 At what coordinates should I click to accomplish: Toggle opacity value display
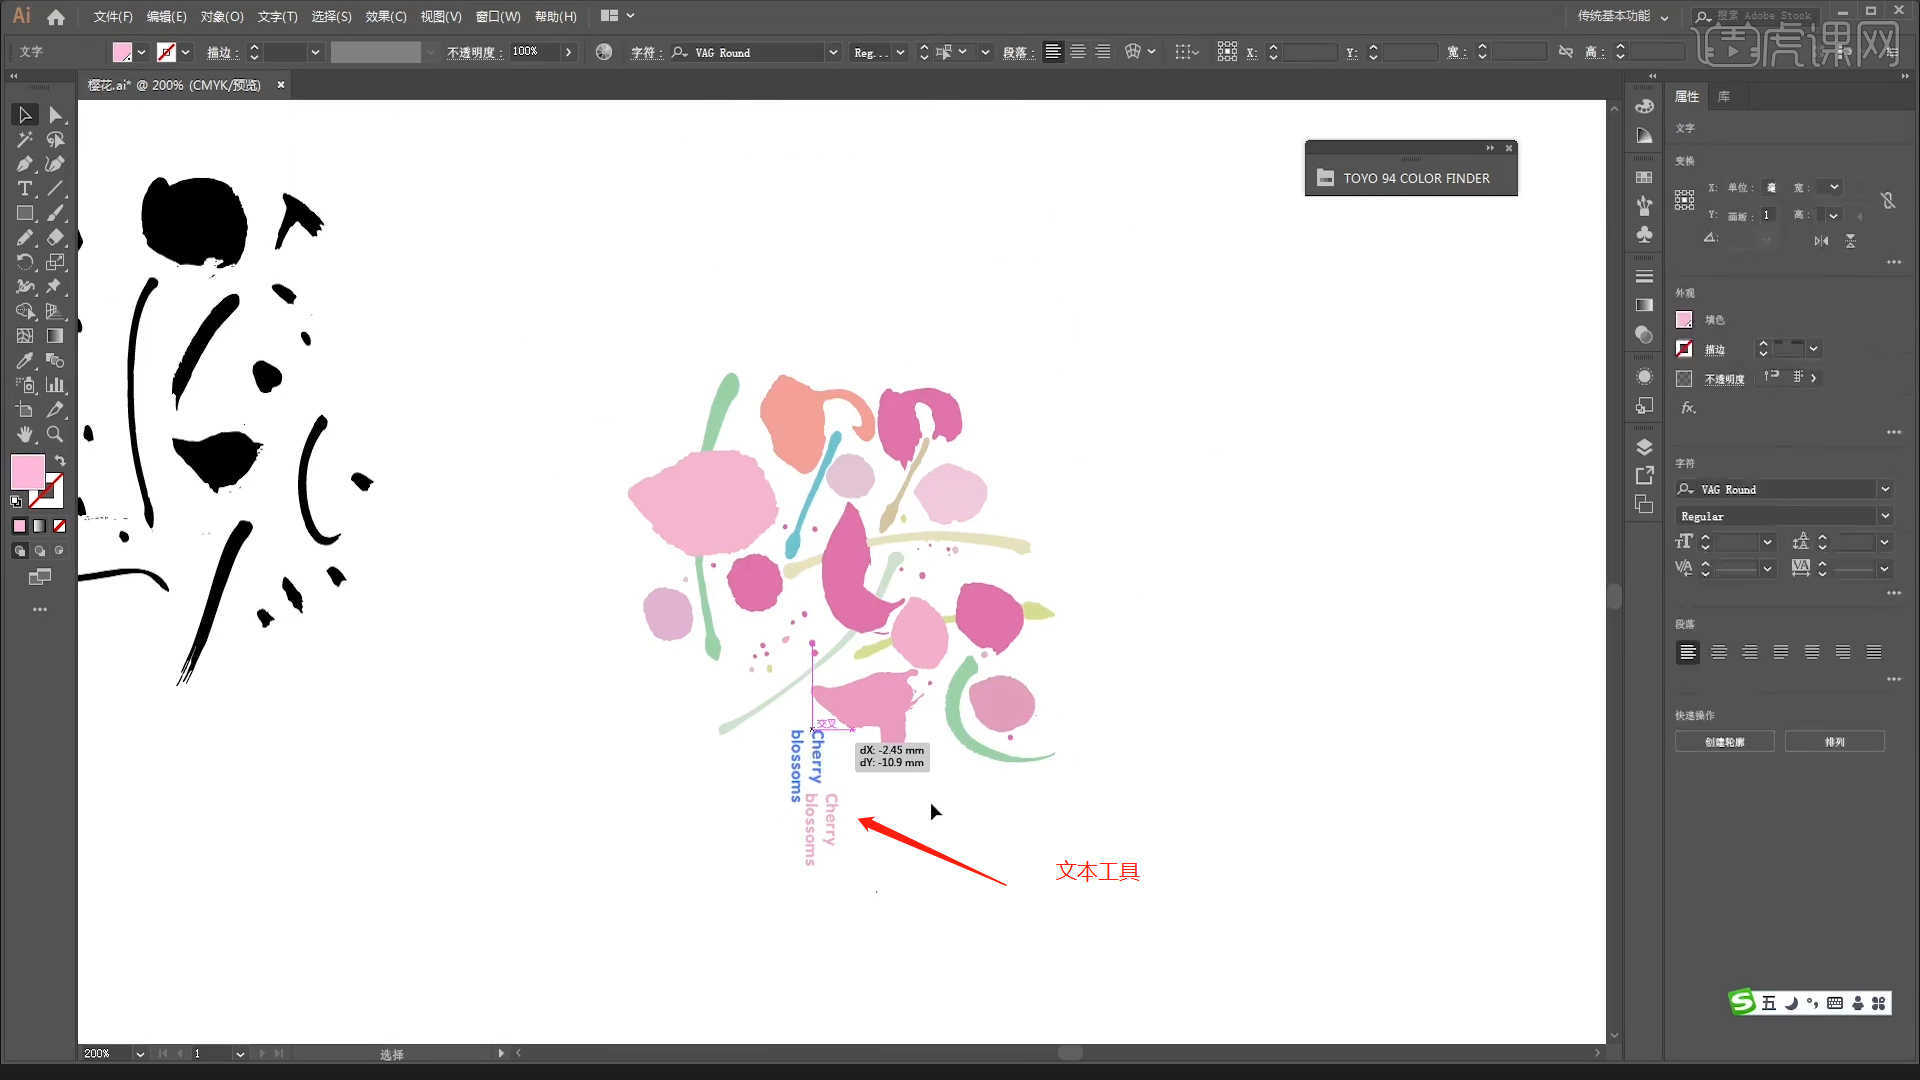(x=568, y=51)
